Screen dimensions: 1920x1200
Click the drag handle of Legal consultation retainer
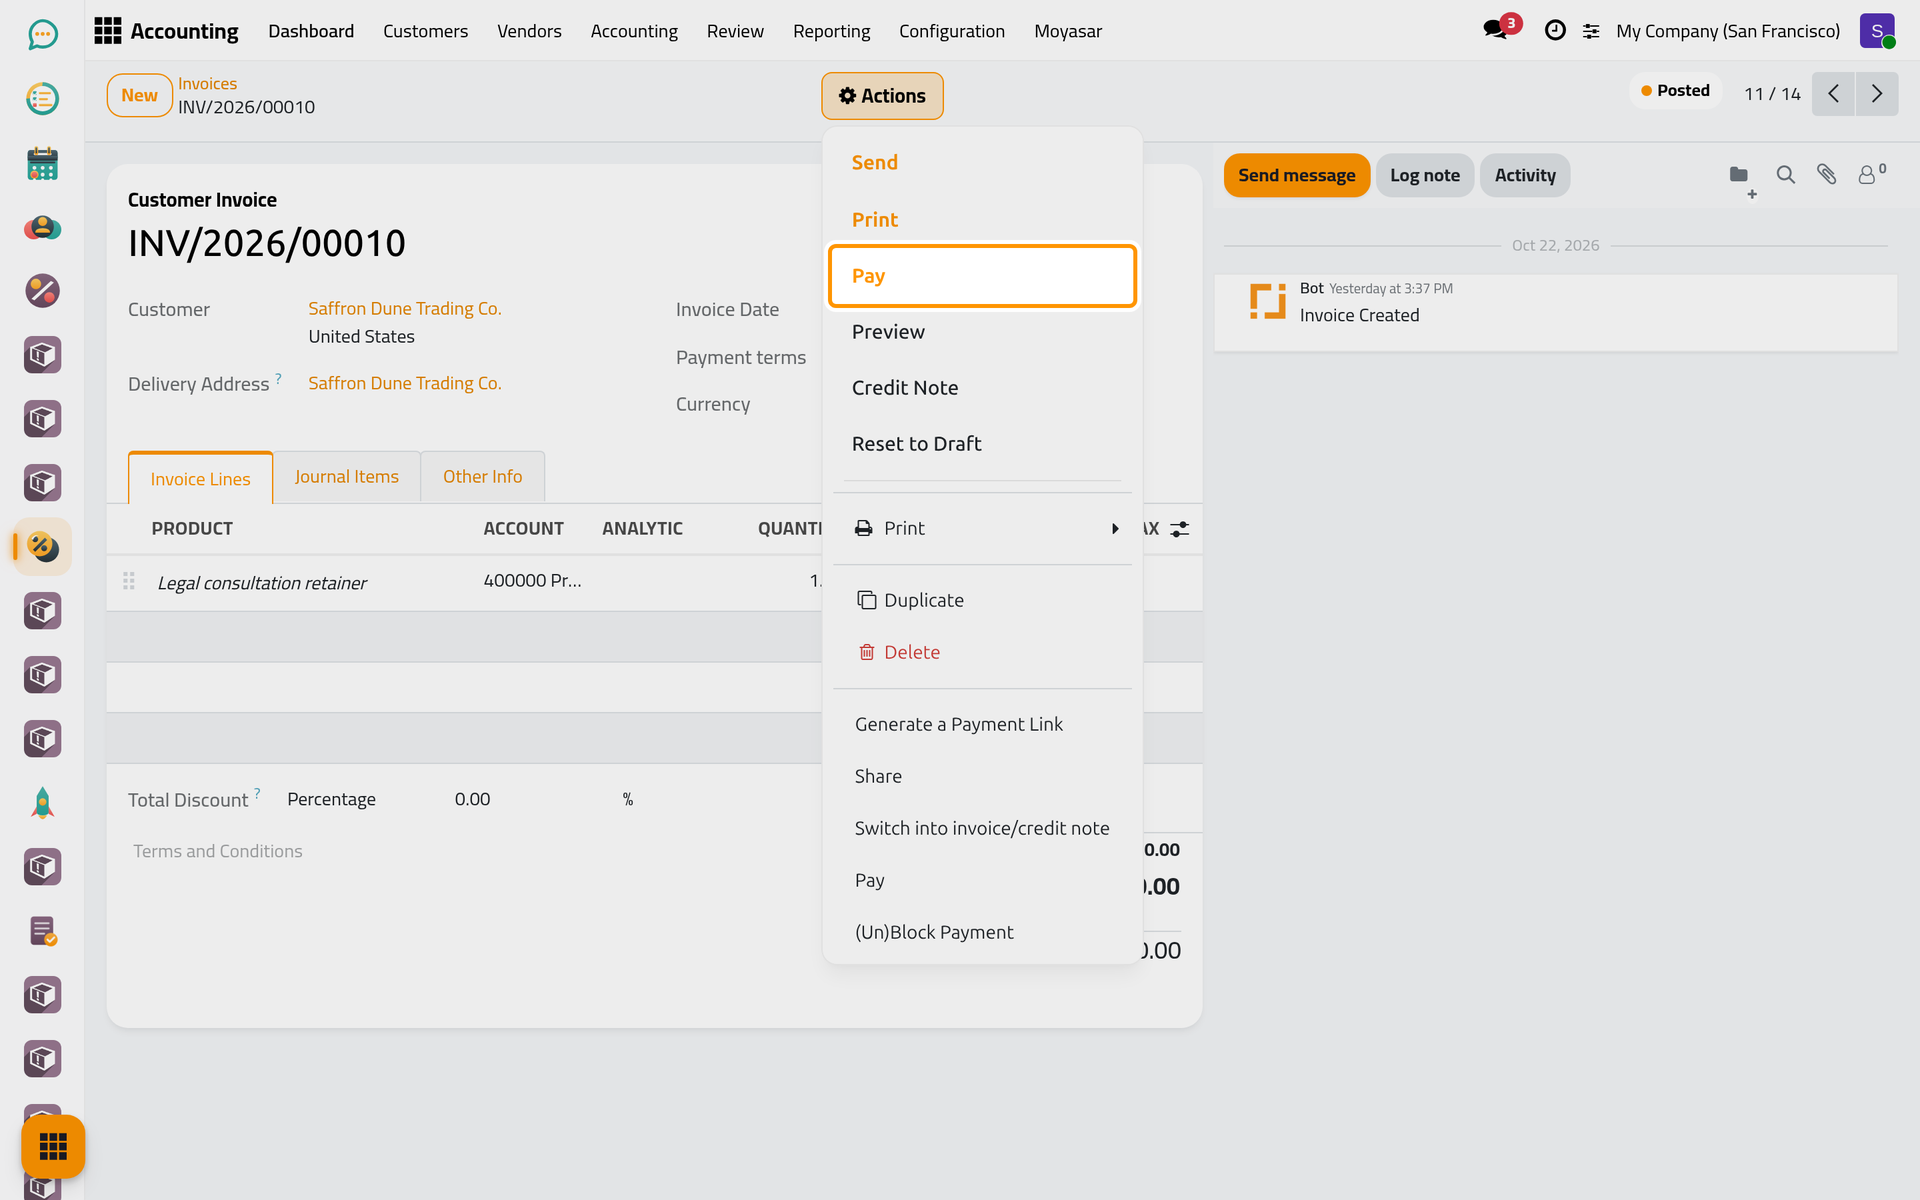pyautogui.click(x=129, y=581)
